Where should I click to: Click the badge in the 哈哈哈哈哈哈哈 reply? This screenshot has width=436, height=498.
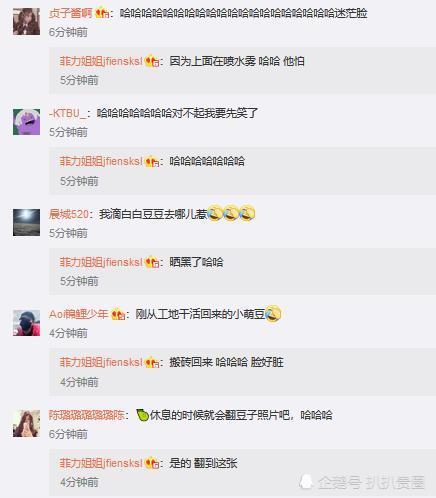pyautogui.click(x=152, y=162)
